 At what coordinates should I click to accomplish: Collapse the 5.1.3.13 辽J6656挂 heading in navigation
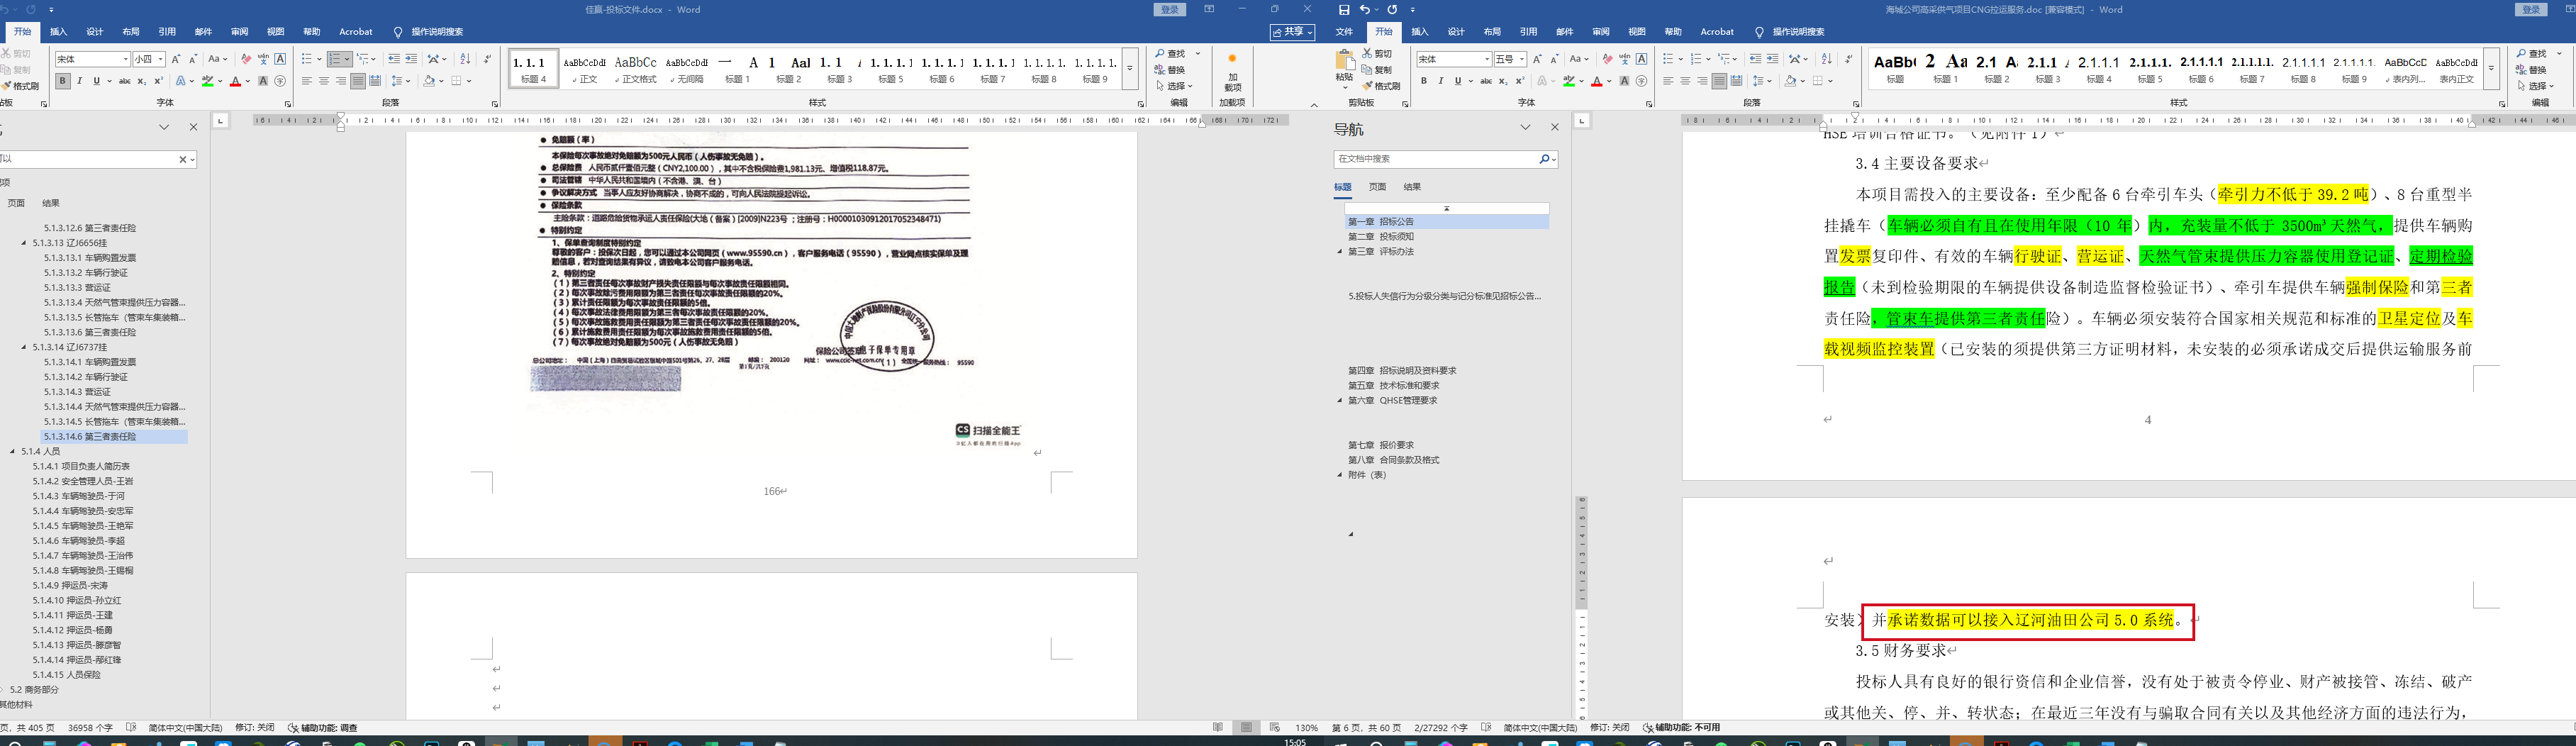coord(24,243)
